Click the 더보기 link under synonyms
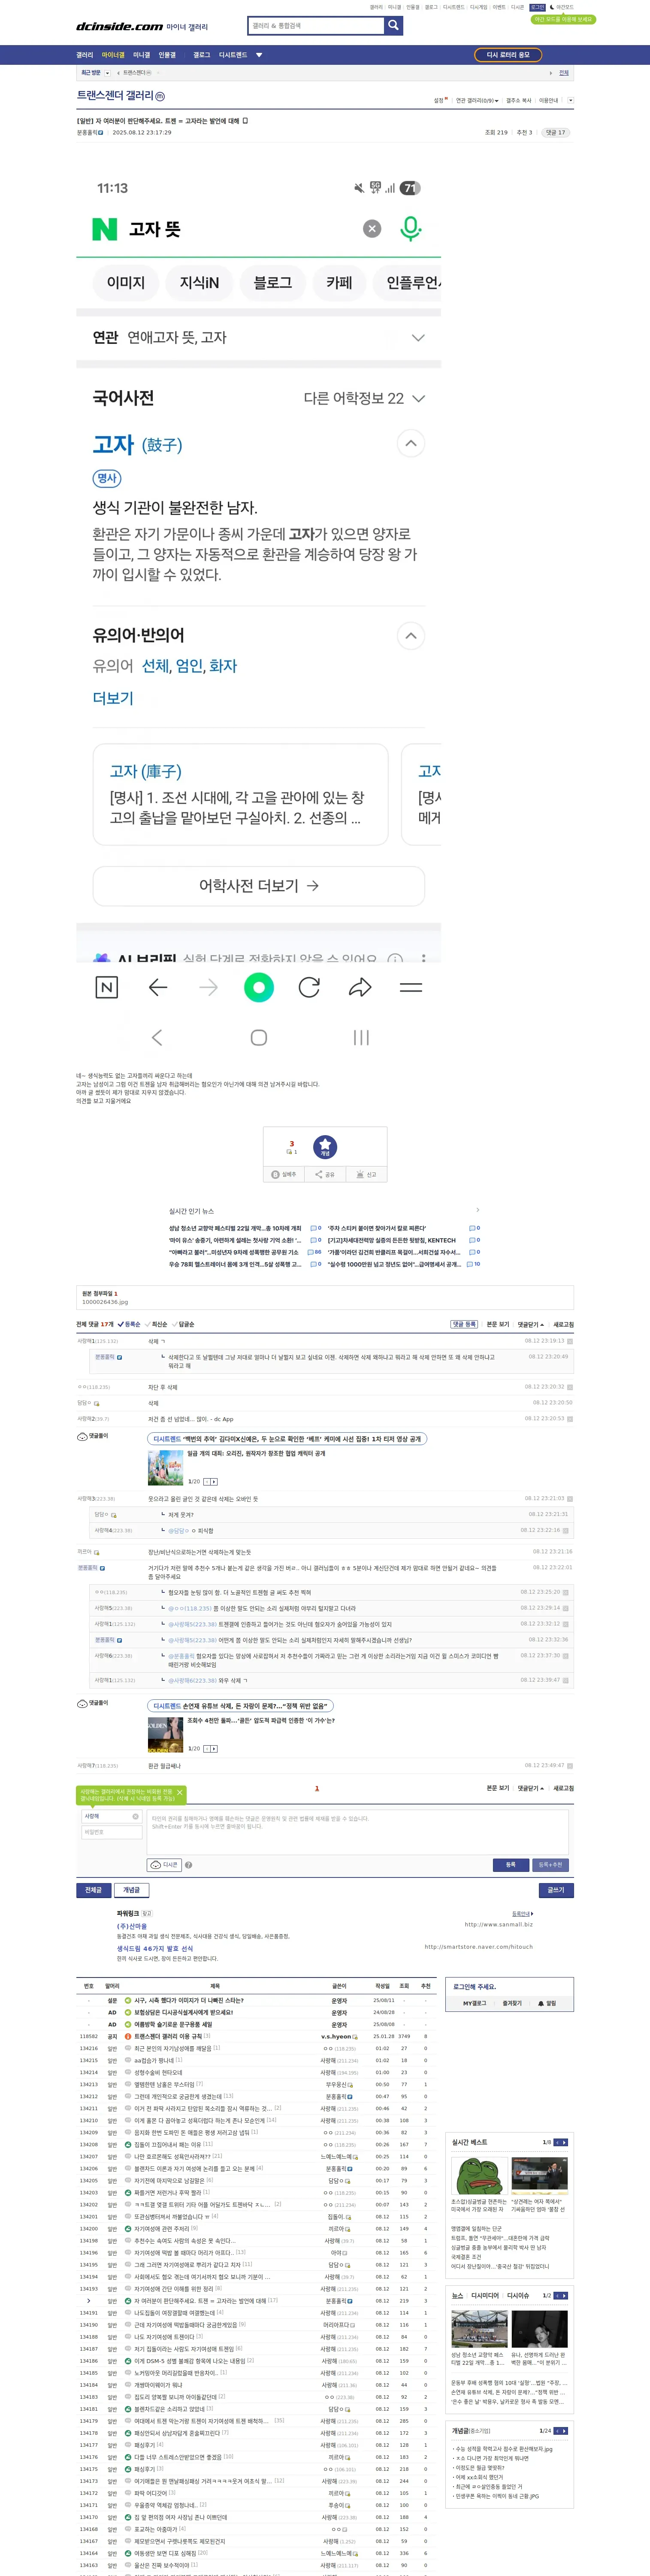650x2576 pixels. (113, 698)
